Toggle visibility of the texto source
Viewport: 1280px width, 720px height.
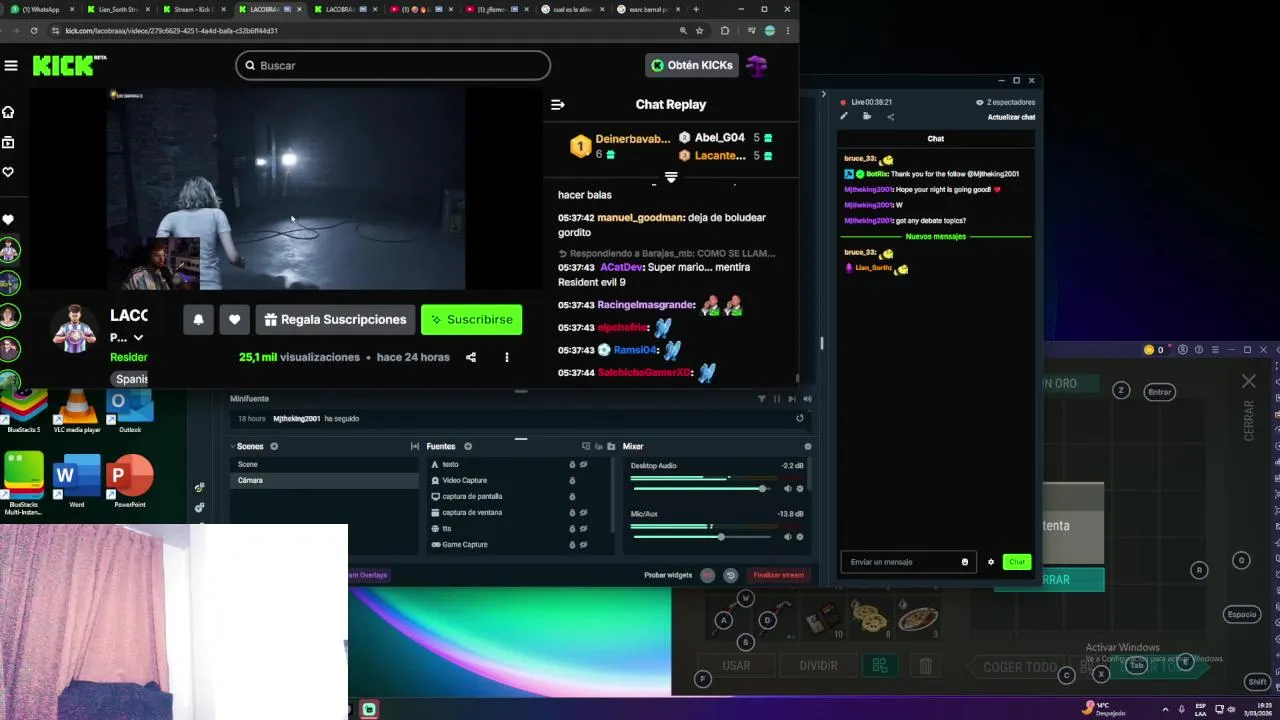(584, 464)
